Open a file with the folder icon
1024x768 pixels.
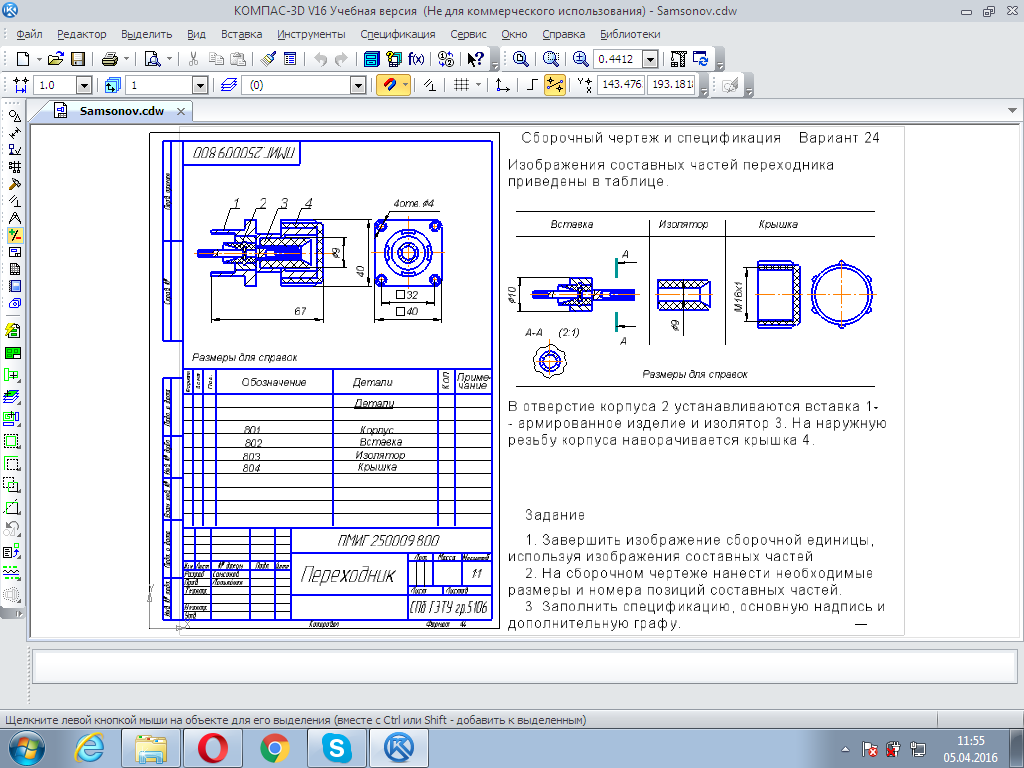(x=56, y=59)
